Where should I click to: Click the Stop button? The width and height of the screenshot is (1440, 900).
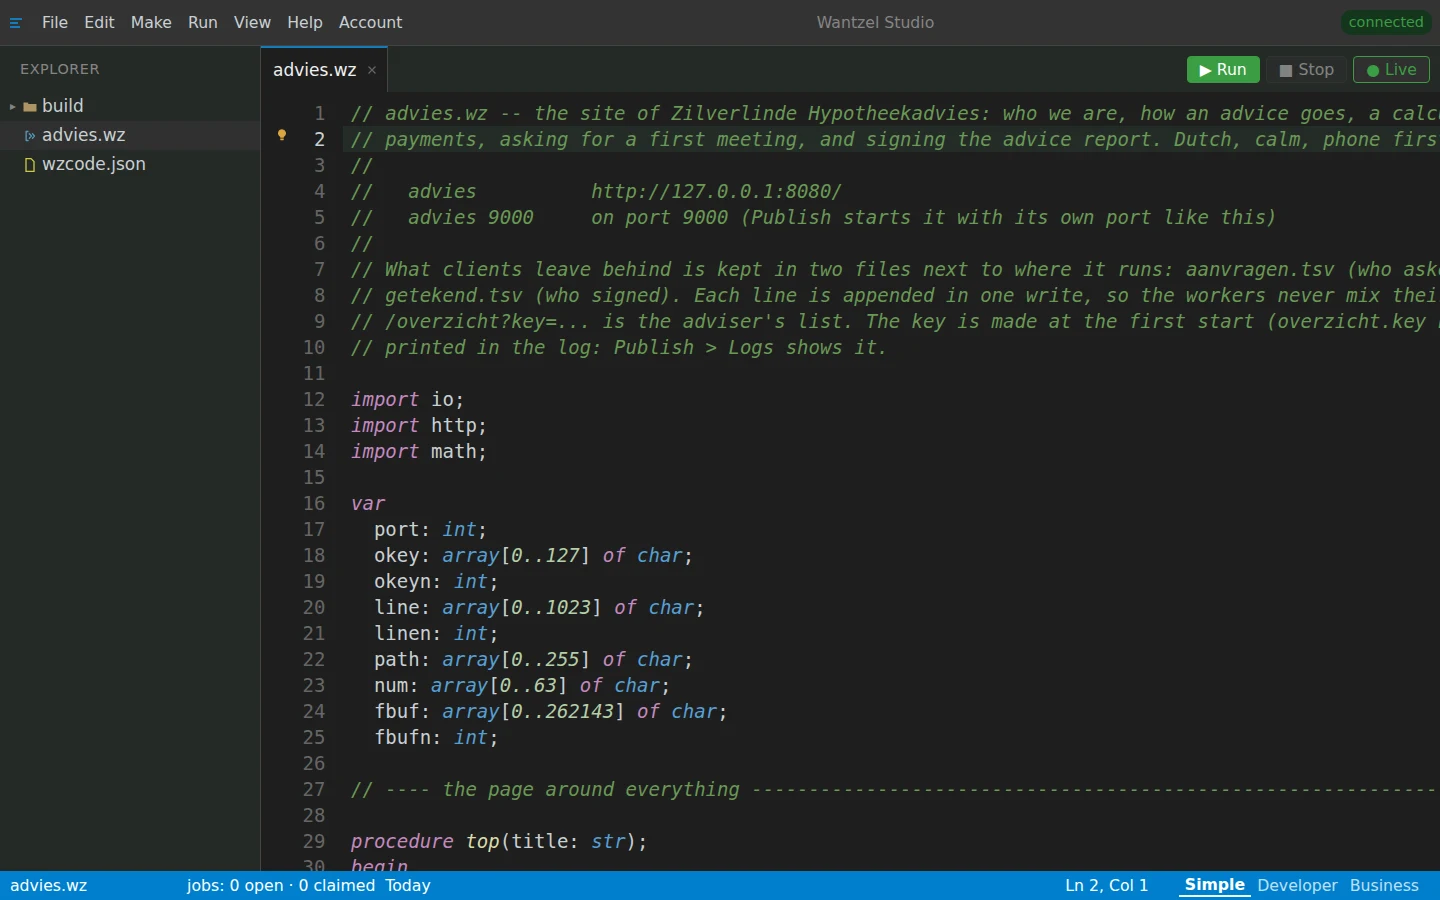pyautogui.click(x=1307, y=70)
